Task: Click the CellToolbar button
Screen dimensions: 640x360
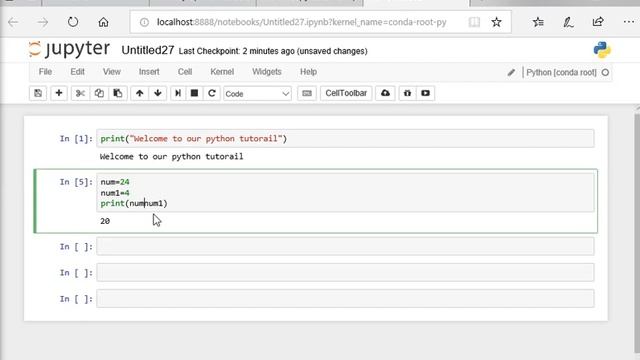Action: [346, 93]
